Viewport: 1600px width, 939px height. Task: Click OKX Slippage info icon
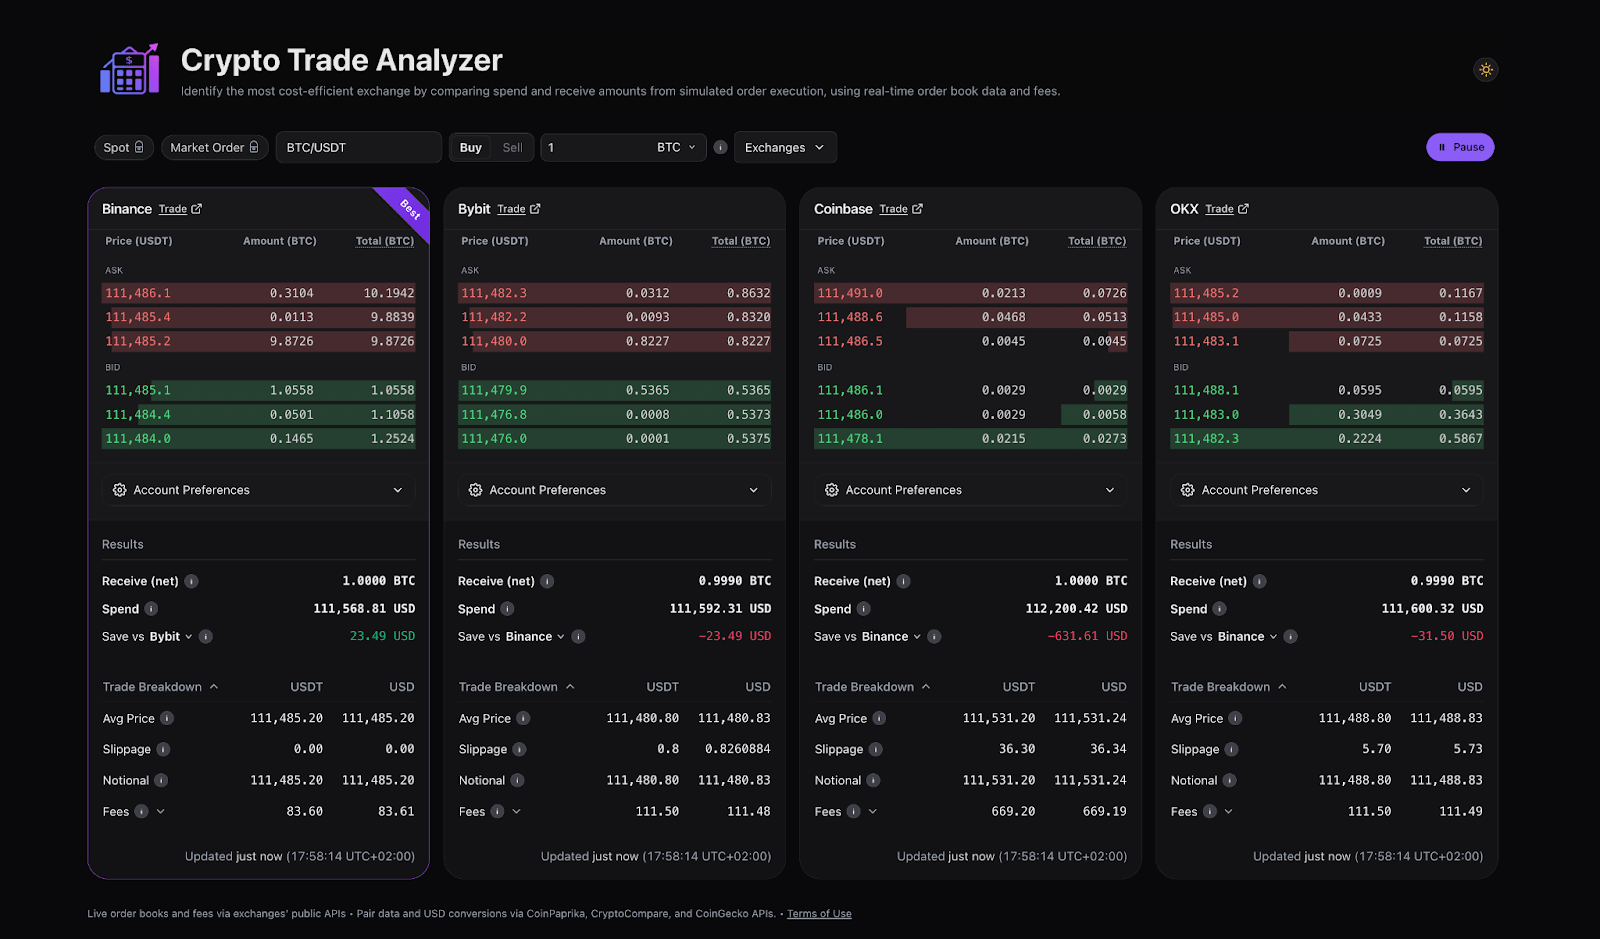click(1231, 749)
